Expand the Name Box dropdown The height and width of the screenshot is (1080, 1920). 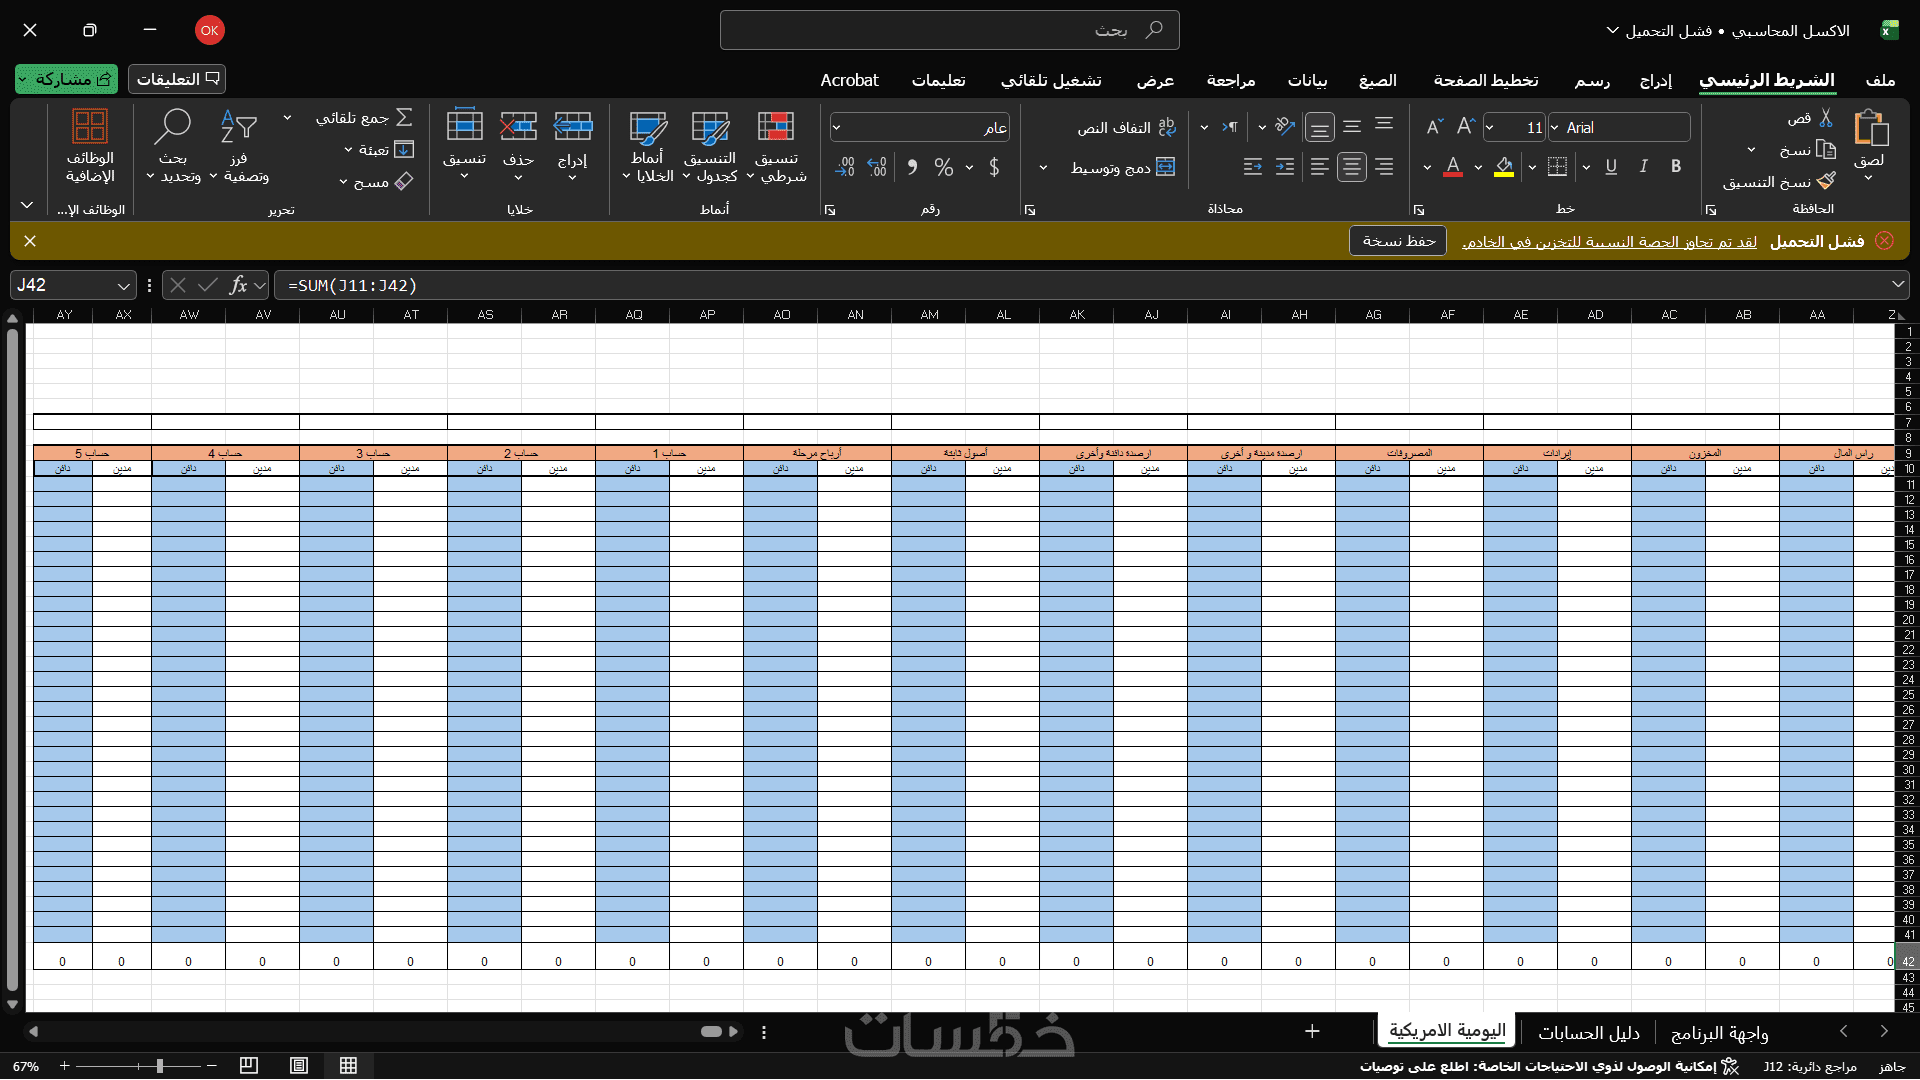click(123, 286)
